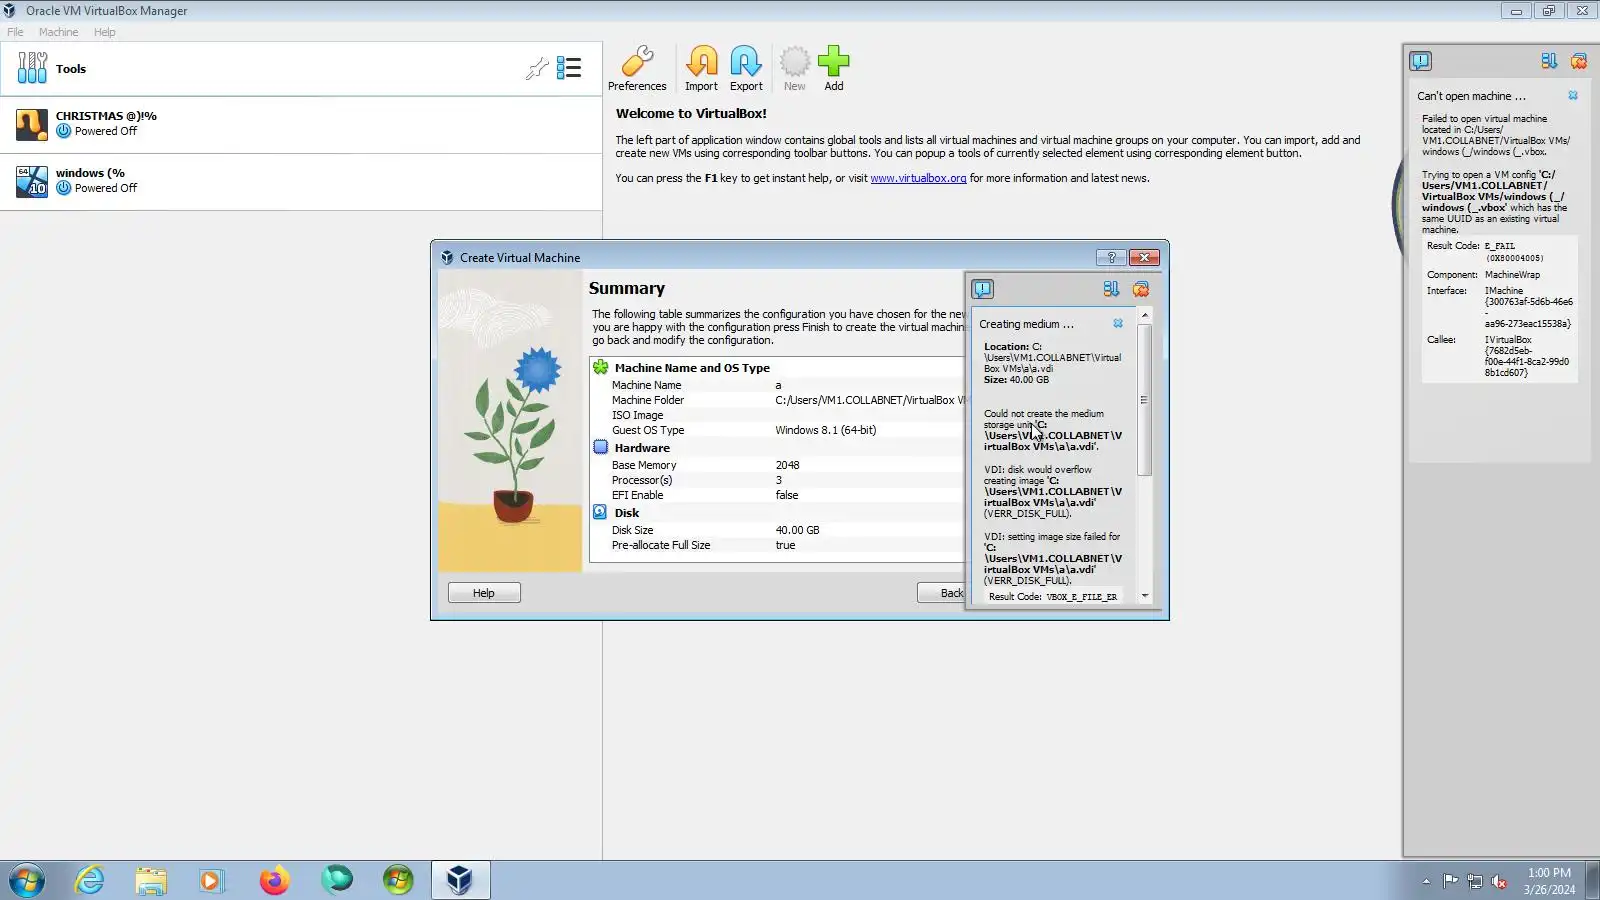Open File Explorer from taskbar
This screenshot has width=1600, height=900.
pyautogui.click(x=151, y=880)
